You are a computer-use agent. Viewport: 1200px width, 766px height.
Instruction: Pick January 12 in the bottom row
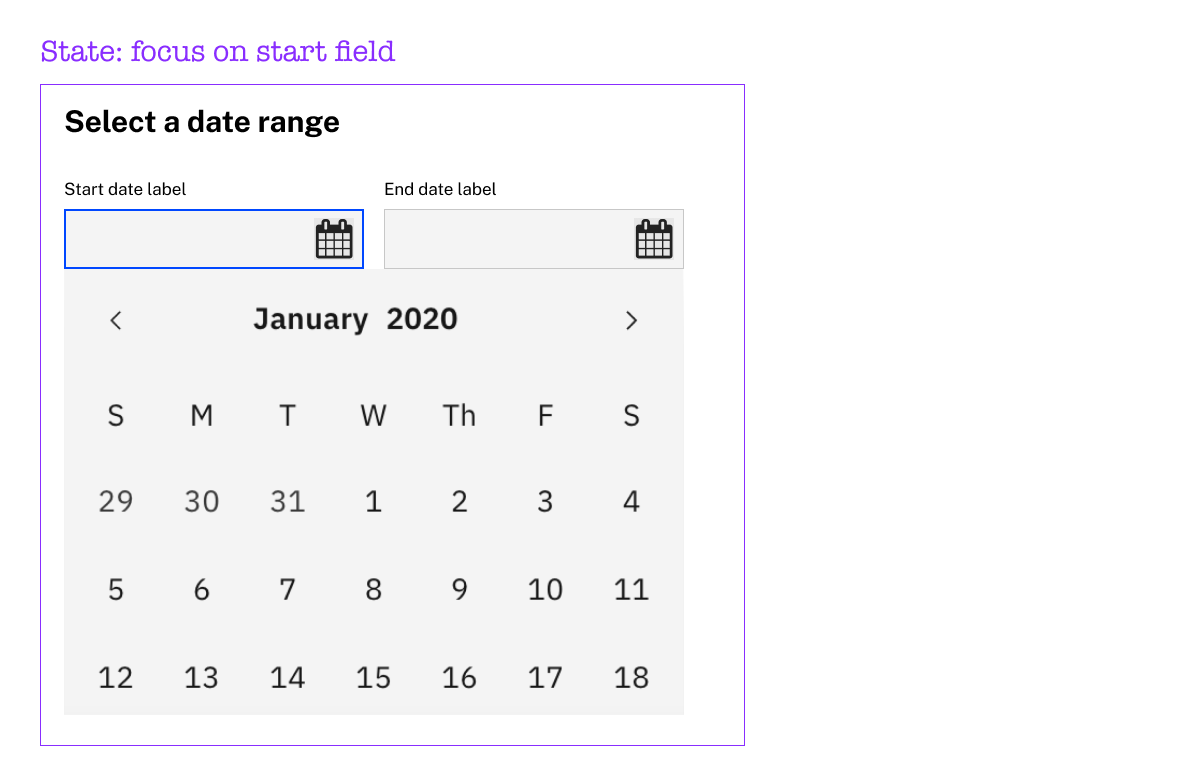pos(115,677)
